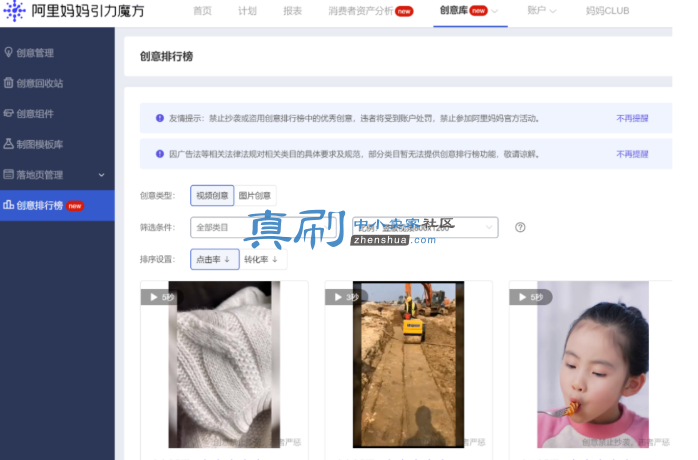Select the 图片创意 type
Image resolution: width=698 pixels, height=460 pixels.
255,195
